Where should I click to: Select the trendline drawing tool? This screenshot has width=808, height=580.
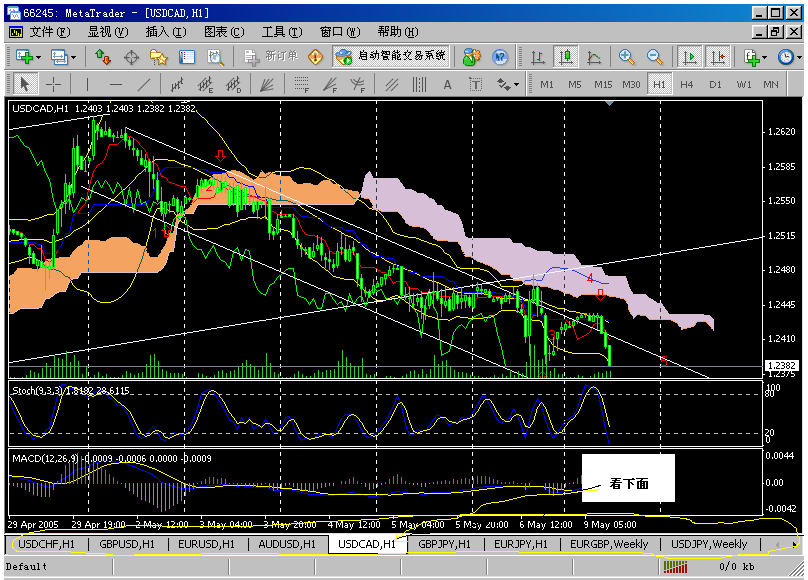[144, 83]
